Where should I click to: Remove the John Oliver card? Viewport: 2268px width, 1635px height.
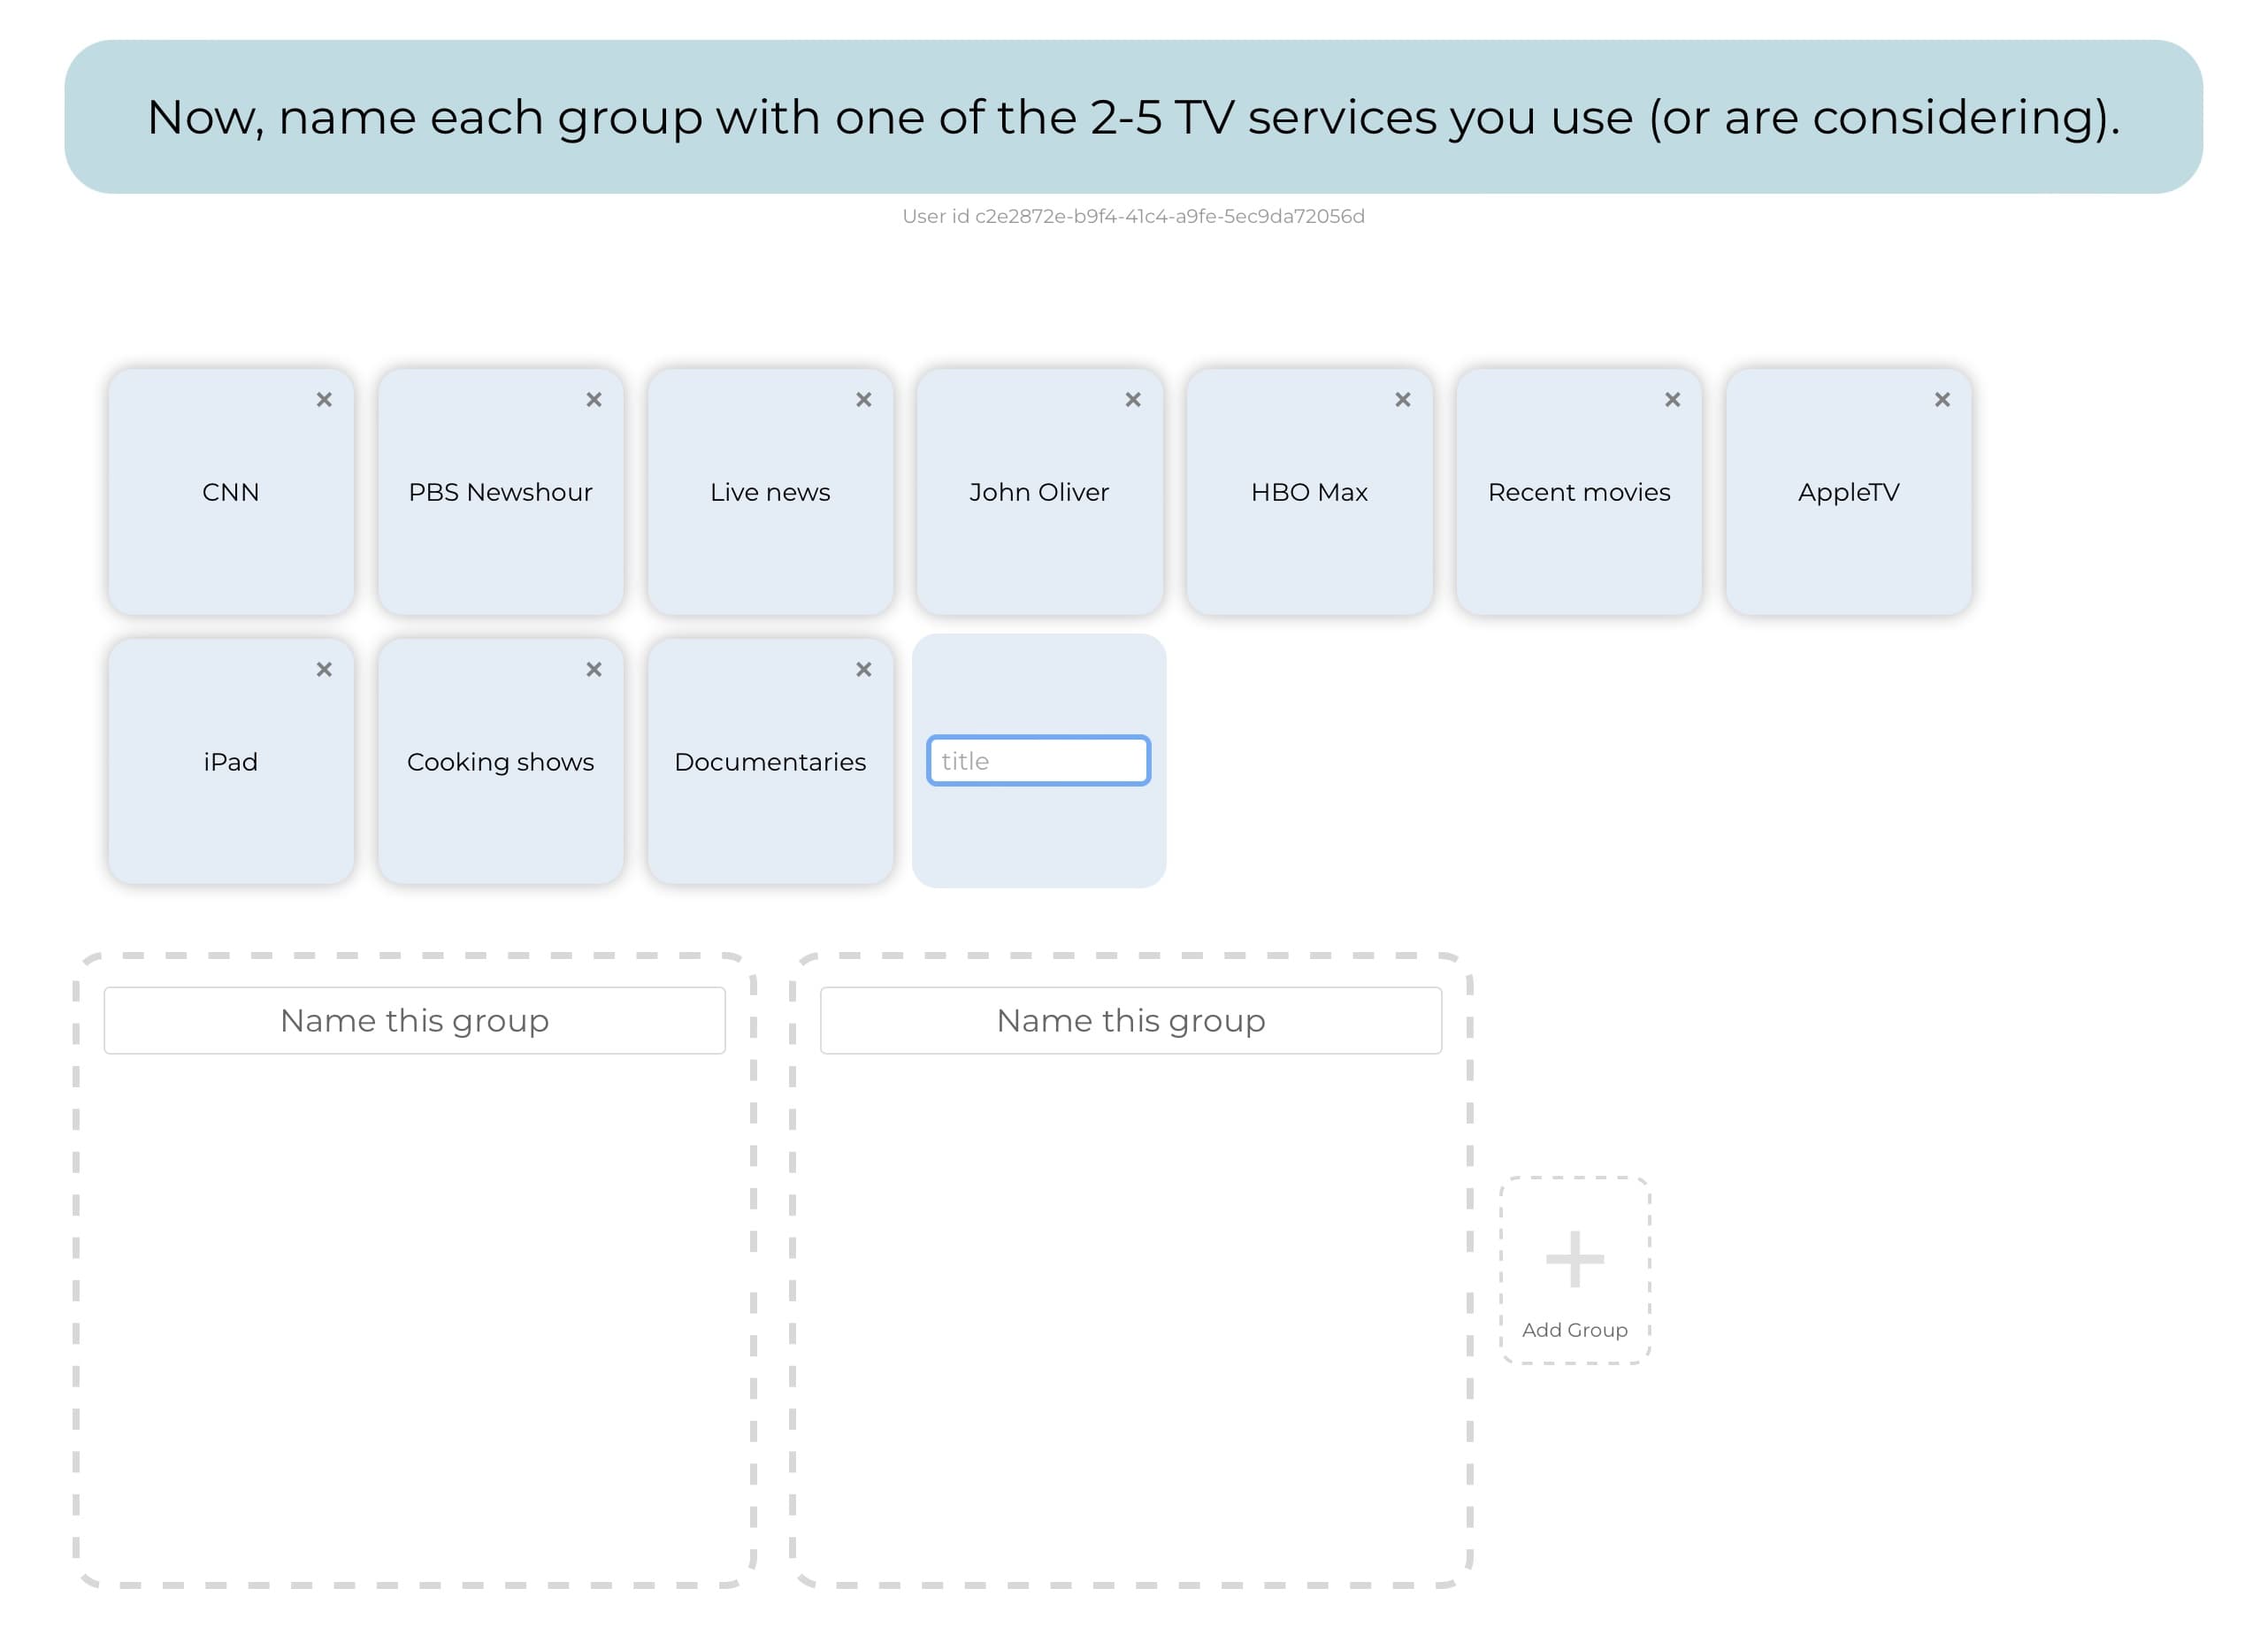tap(1133, 399)
